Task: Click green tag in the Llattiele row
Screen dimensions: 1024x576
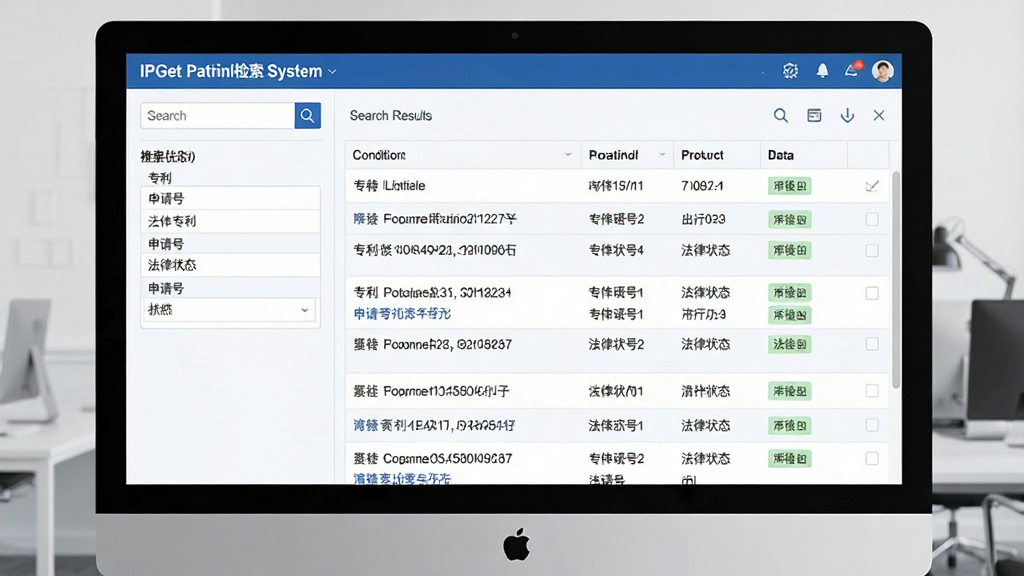Action: coord(790,186)
